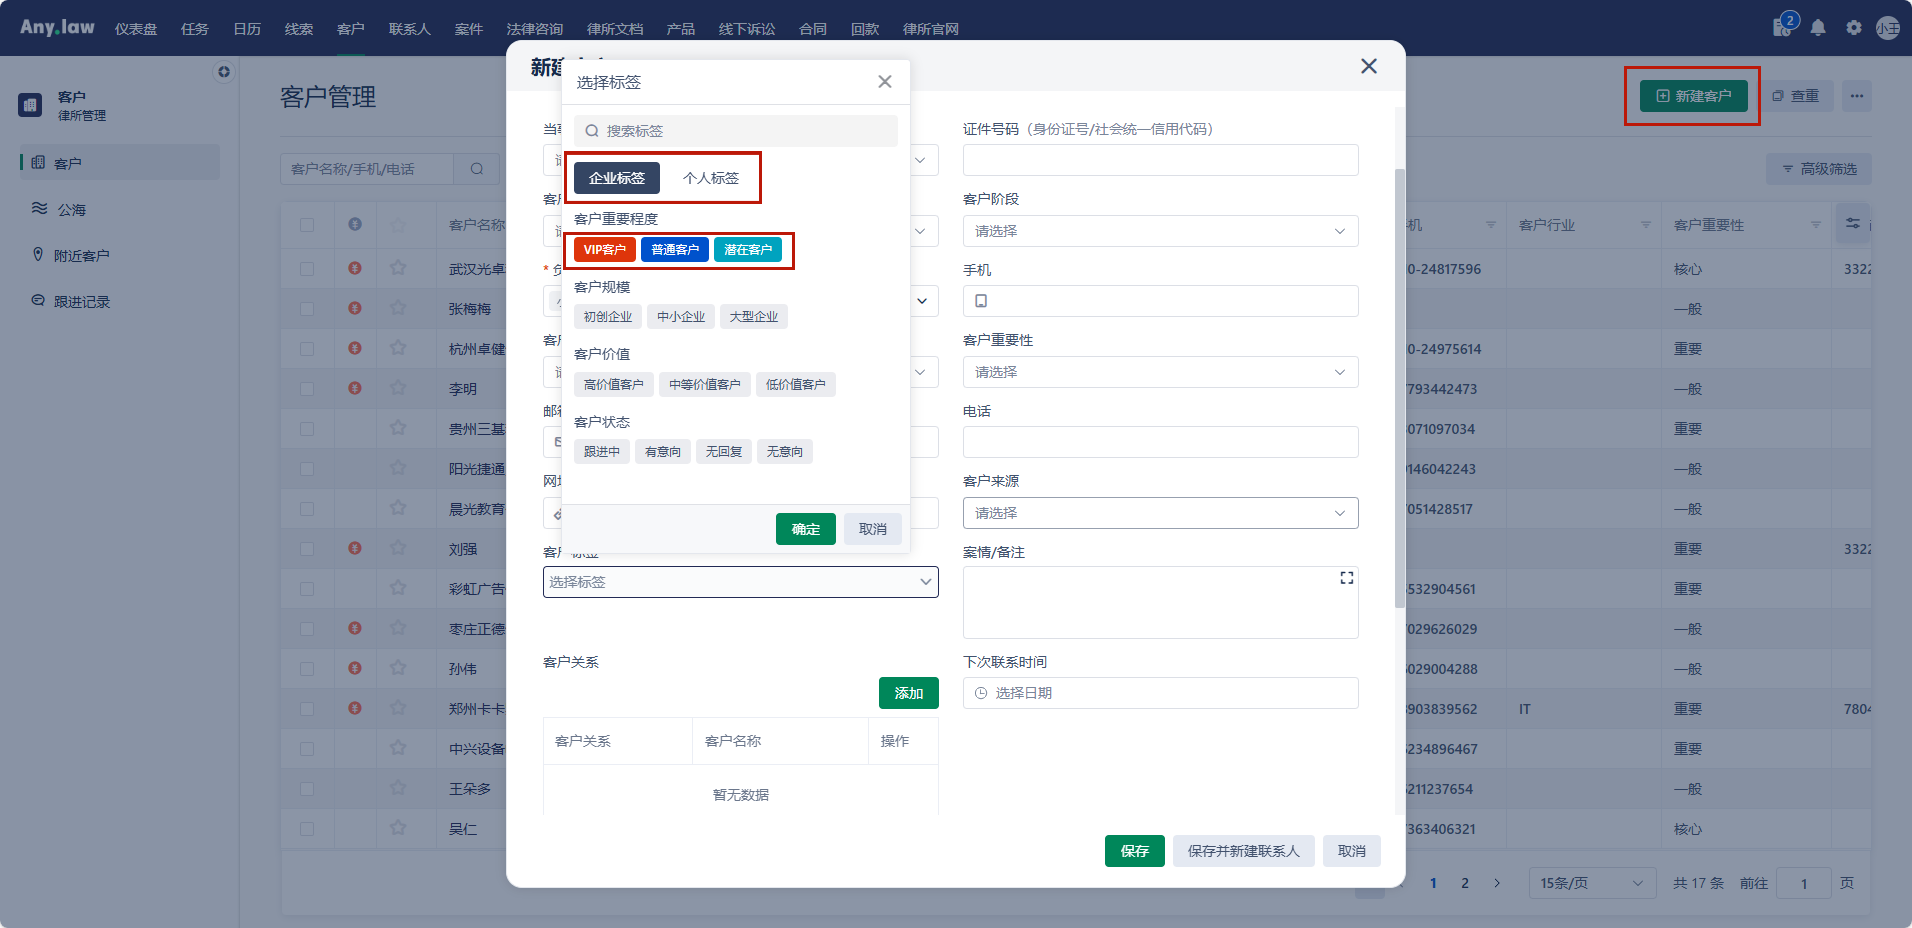The height and width of the screenshot is (928, 1912).
Task: Open the 15条/页 page size dropdown
Action: click(1592, 883)
